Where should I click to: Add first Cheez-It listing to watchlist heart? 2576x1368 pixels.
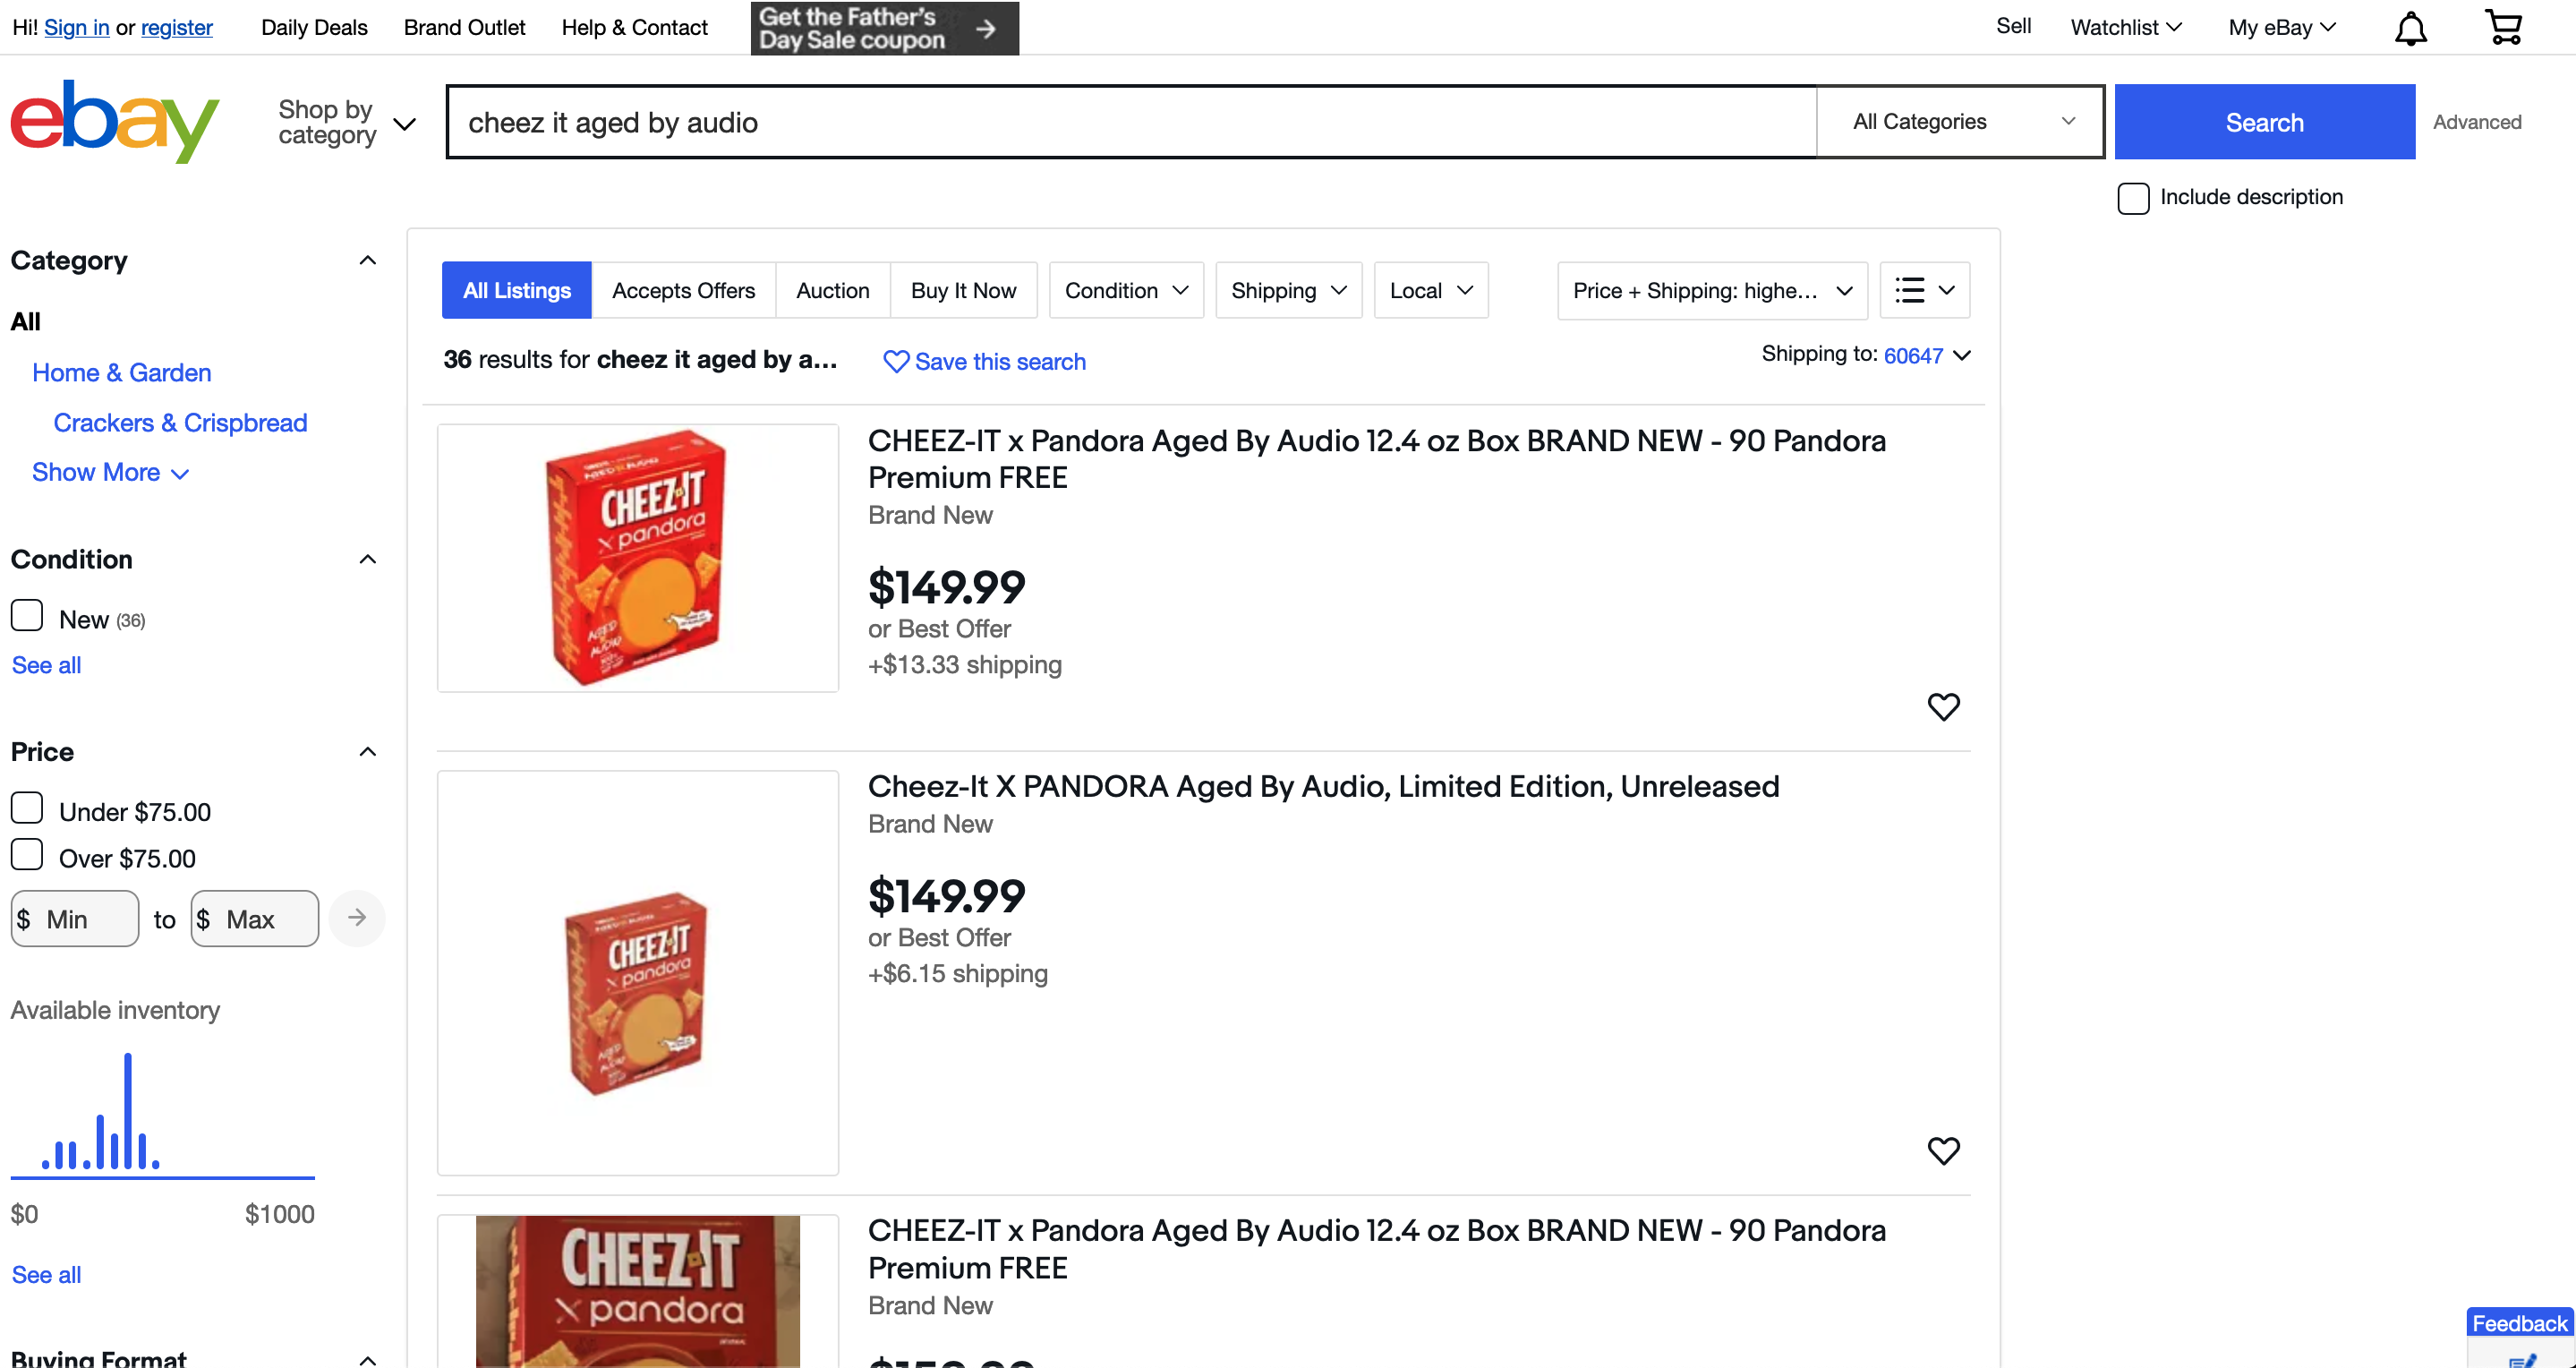[x=1943, y=707]
